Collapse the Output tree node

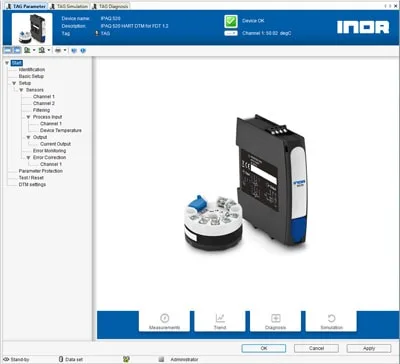click(x=28, y=137)
